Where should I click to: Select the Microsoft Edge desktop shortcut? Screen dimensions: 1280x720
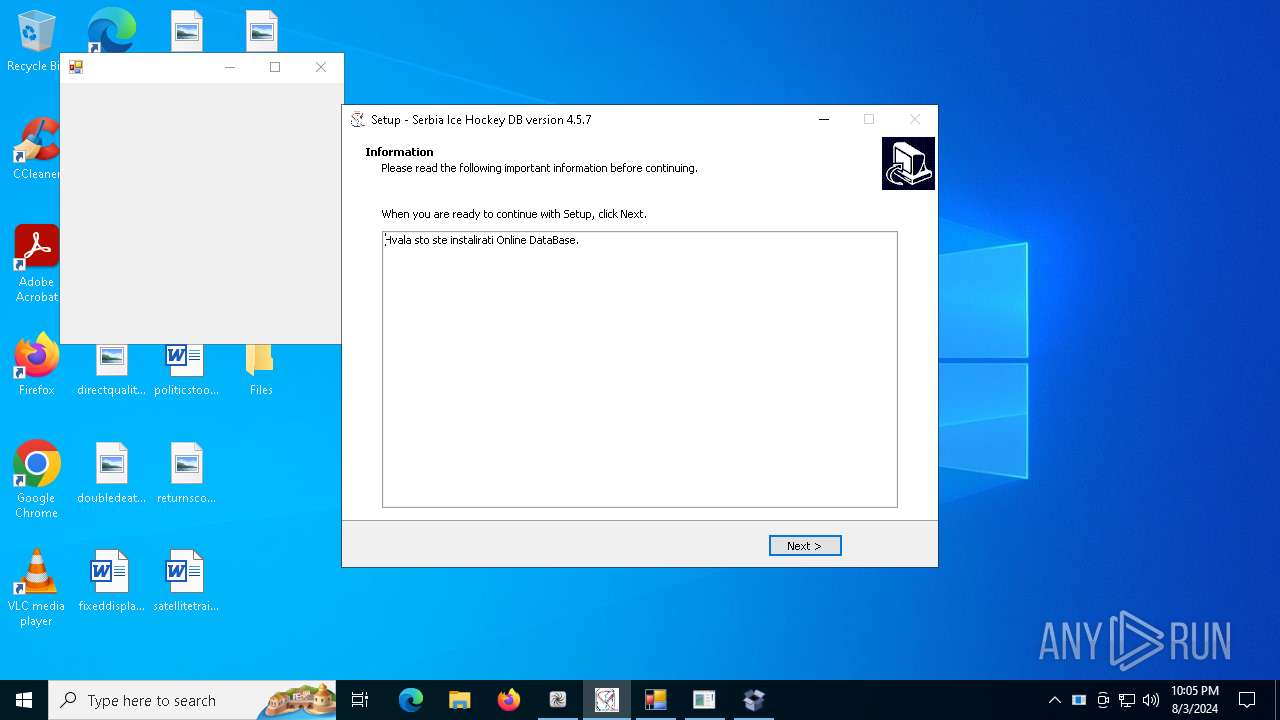click(111, 30)
